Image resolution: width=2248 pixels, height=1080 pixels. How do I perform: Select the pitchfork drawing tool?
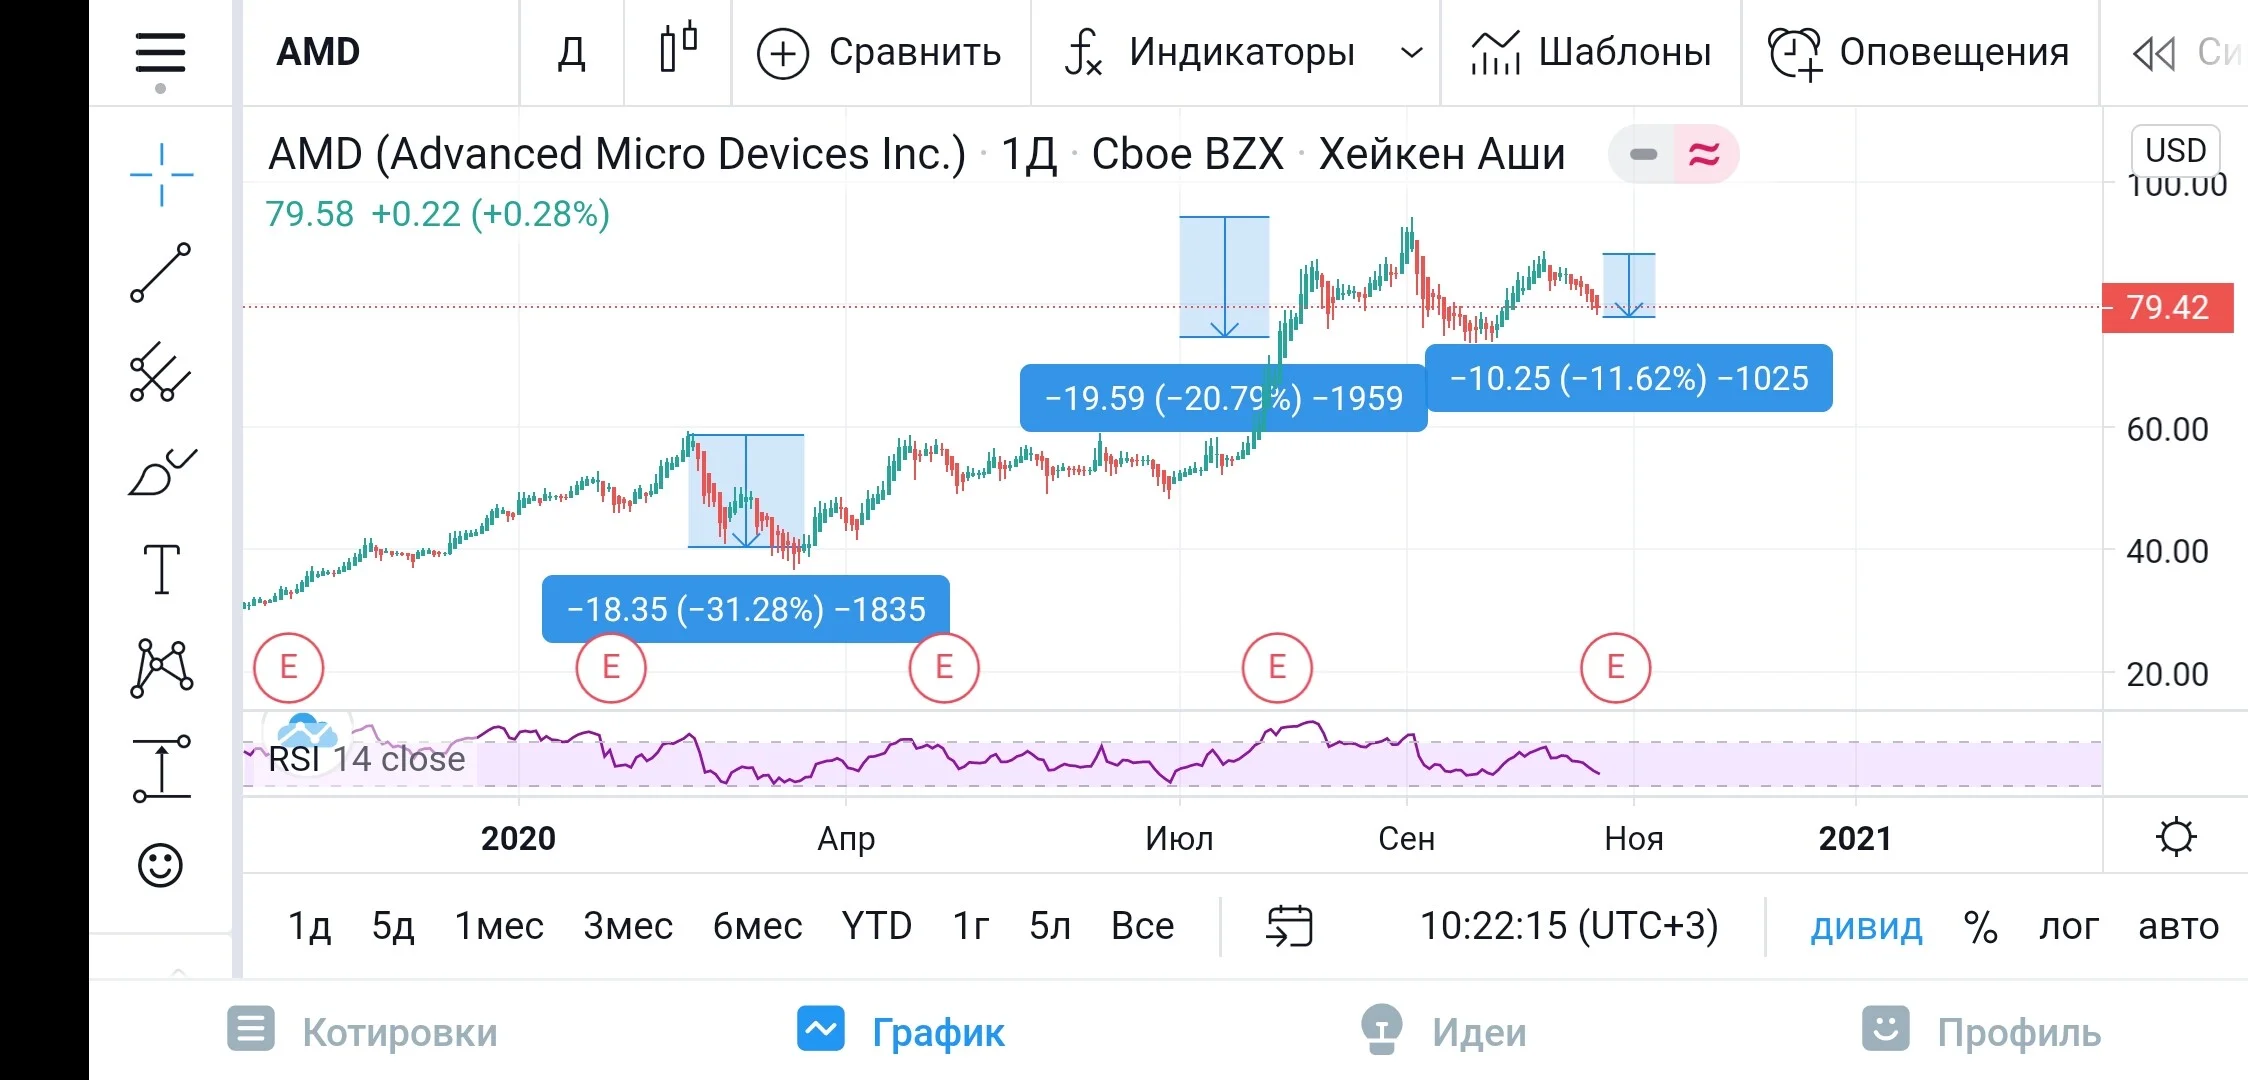161,373
